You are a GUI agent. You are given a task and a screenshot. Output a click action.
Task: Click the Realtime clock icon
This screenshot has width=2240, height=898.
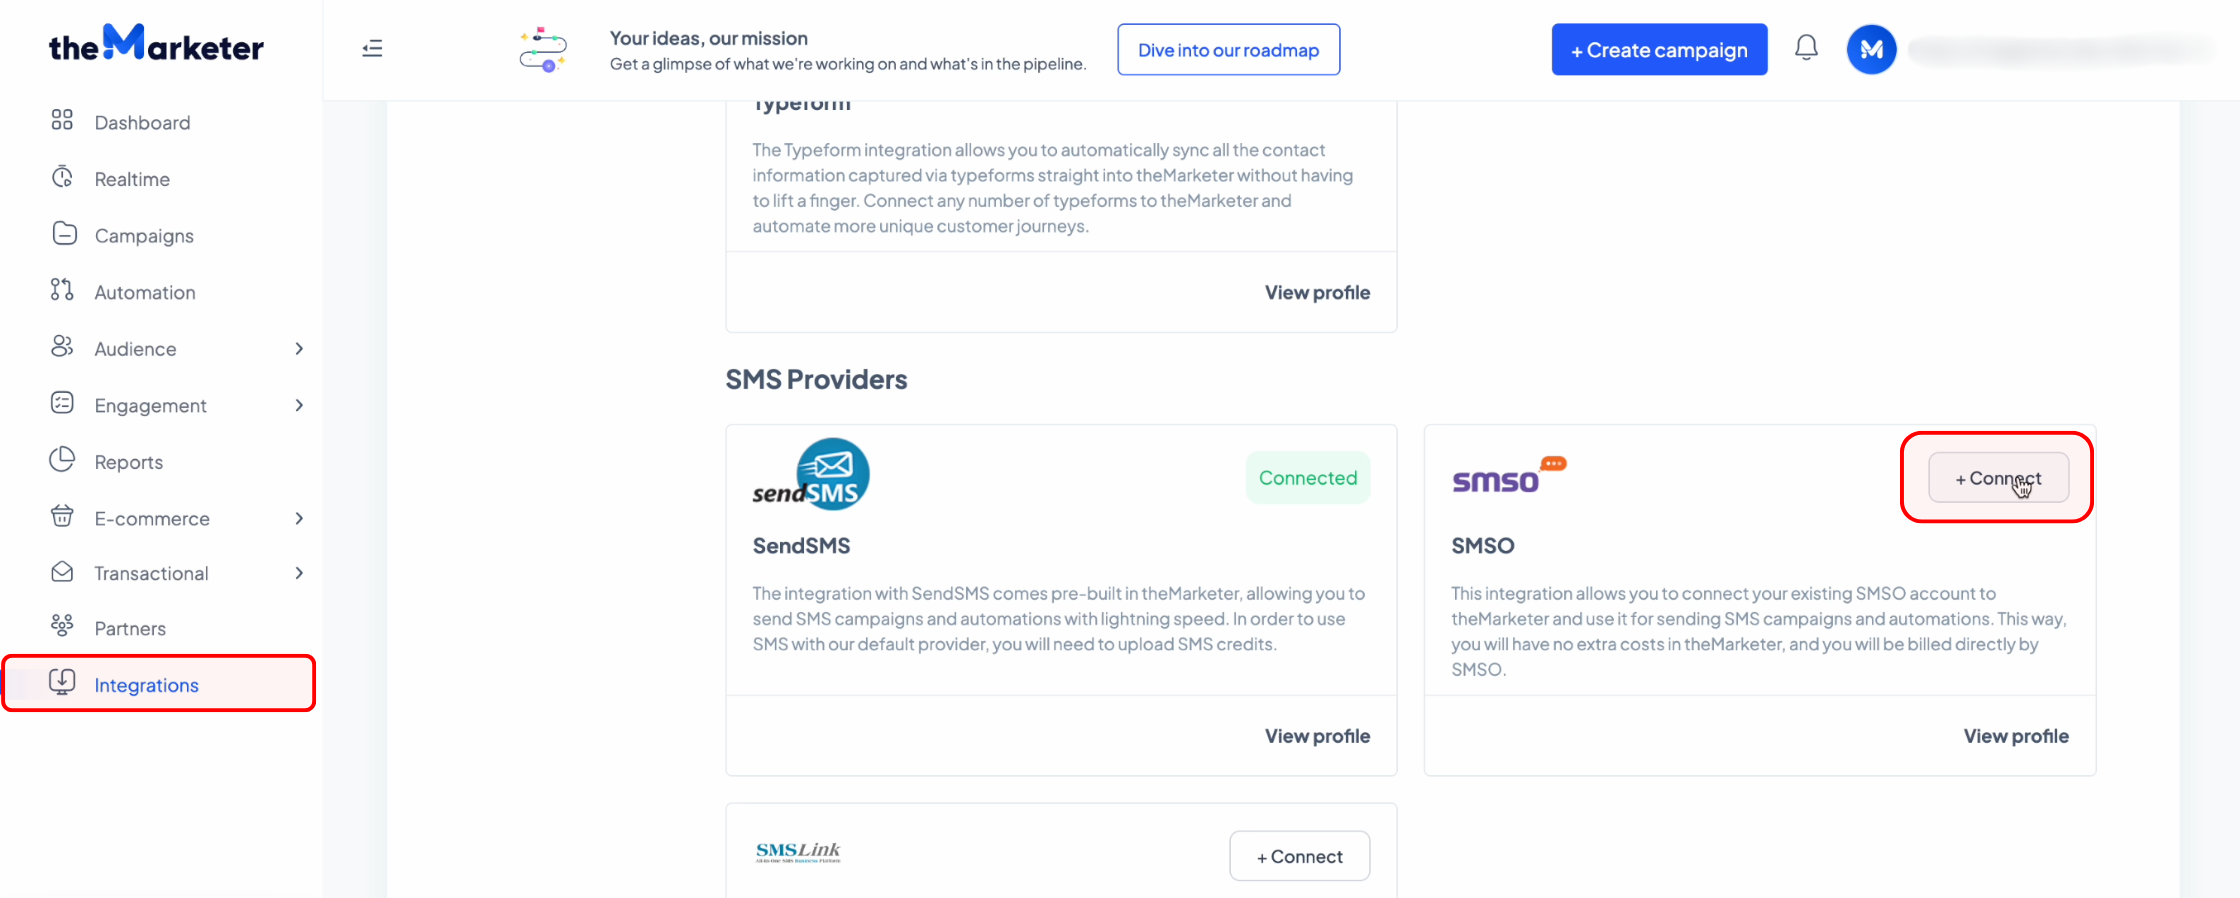pyautogui.click(x=62, y=177)
